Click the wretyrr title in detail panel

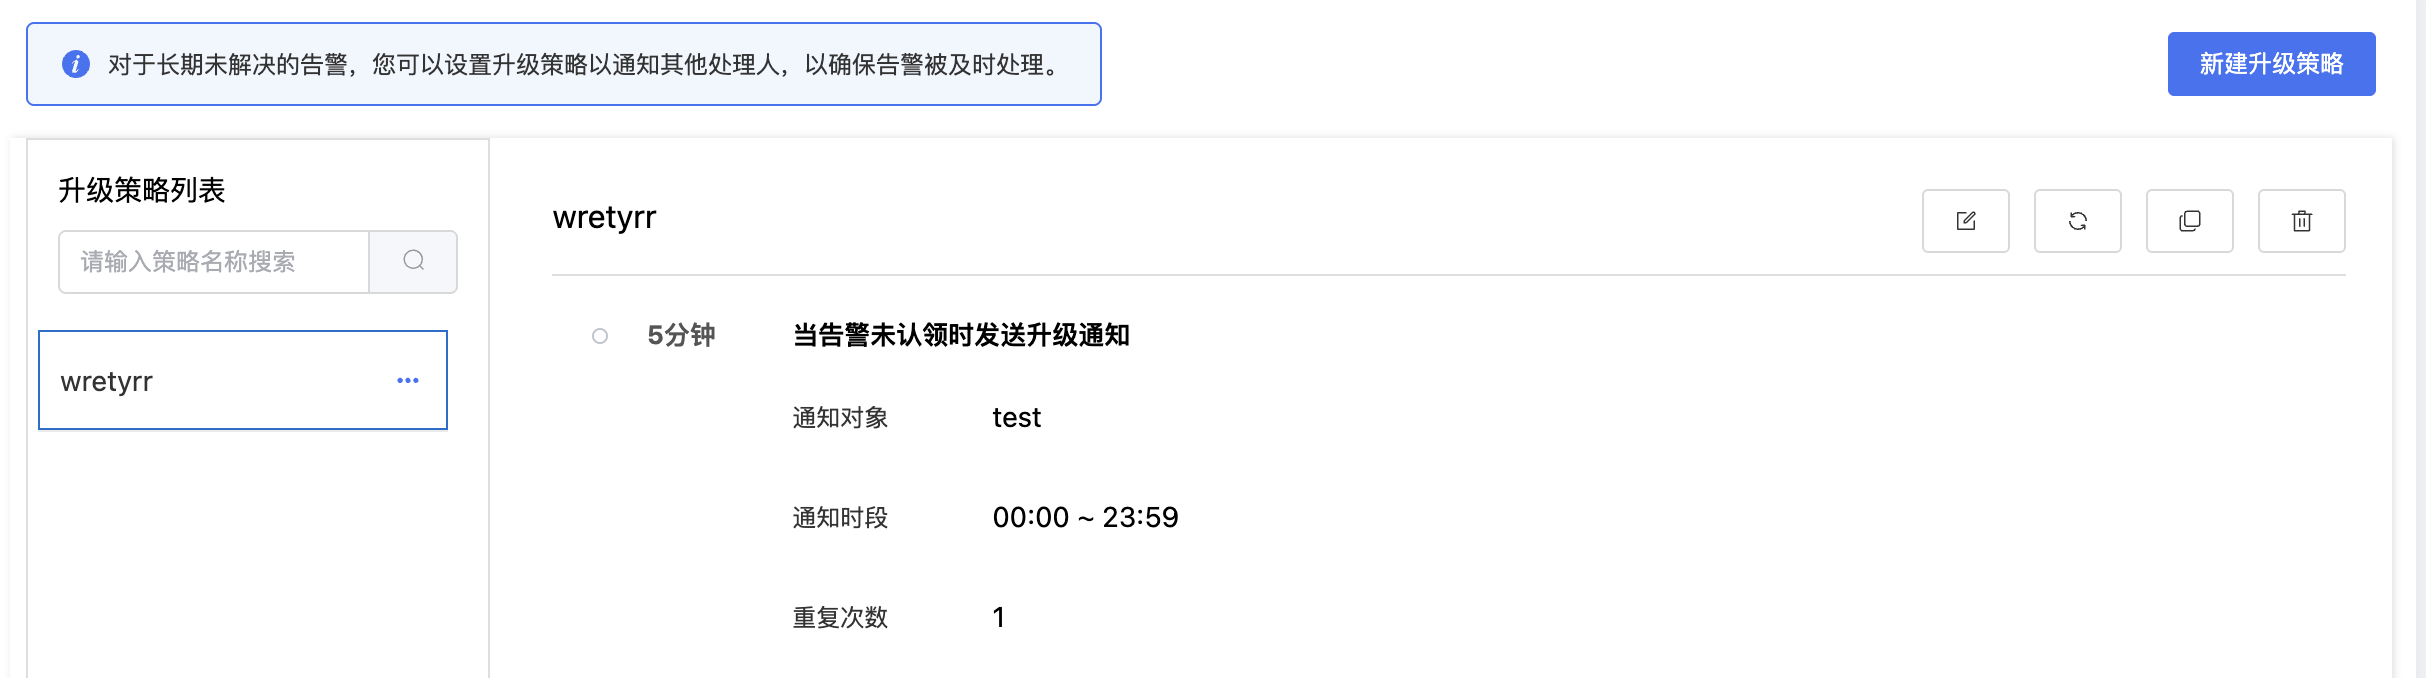[x=604, y=218]
